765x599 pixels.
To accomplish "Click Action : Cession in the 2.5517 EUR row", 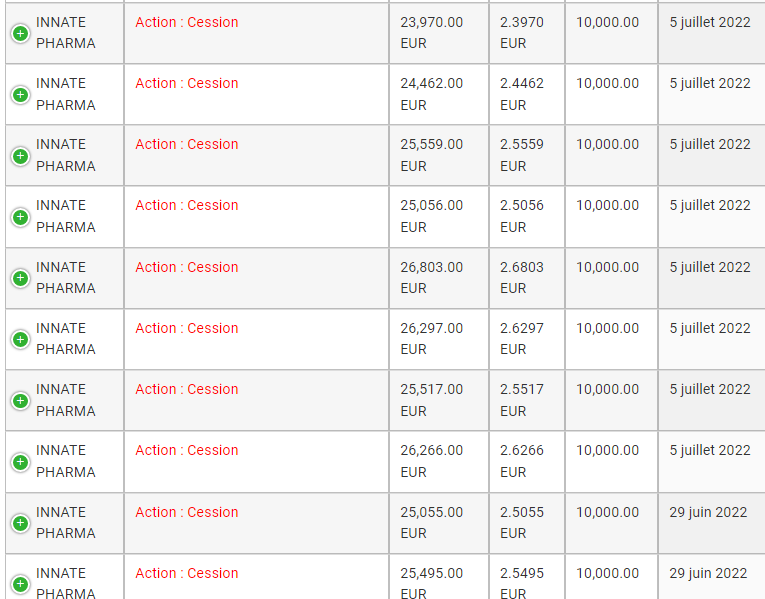I will click(x=187, y=389).
